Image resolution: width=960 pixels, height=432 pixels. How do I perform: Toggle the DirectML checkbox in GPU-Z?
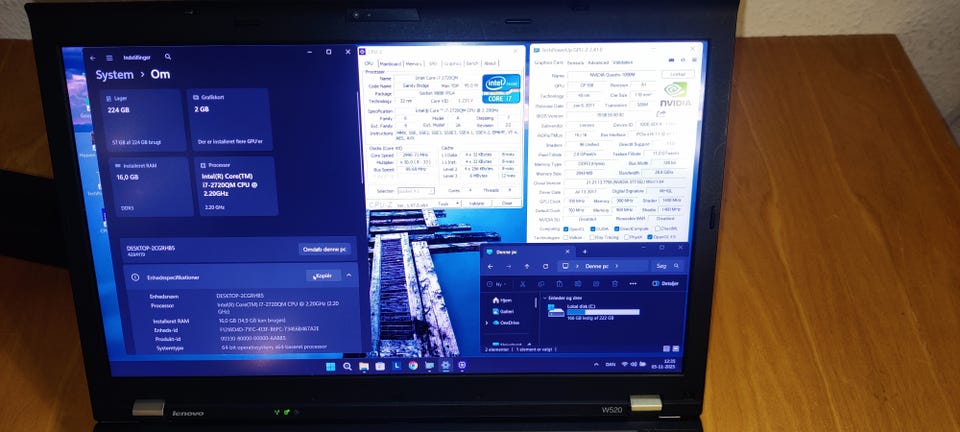(658, 228)
